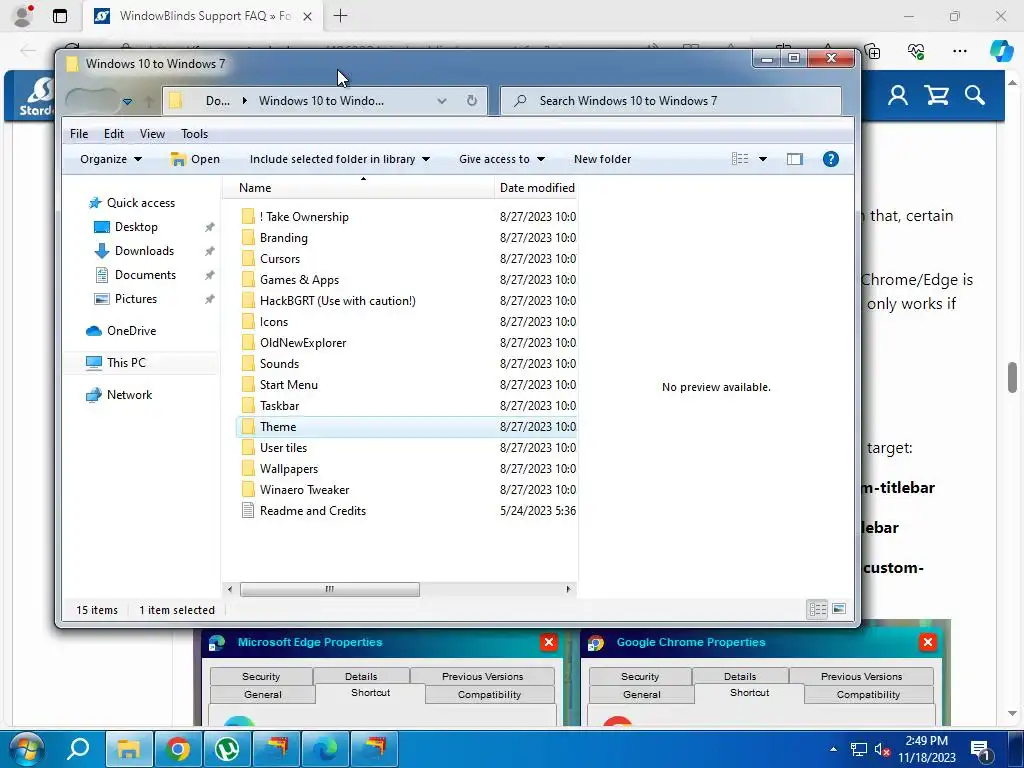Toggle the preview pane button
1024x768 pixels.
coord(794,159)
